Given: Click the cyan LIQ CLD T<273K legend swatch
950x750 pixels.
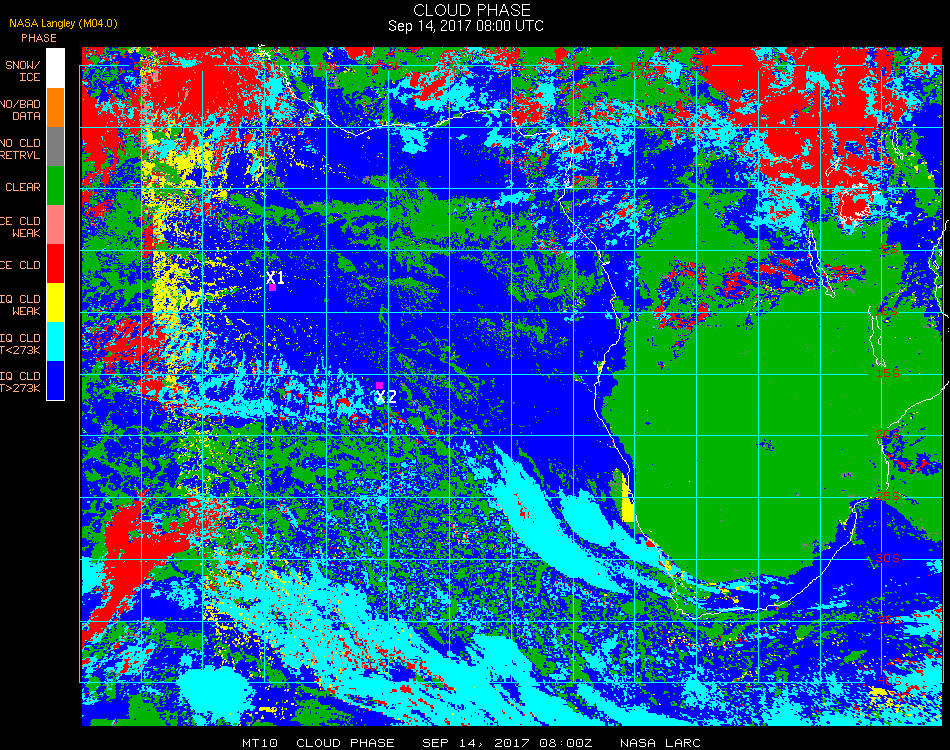Looking at the screenshot, I should (x=55, y=342).
